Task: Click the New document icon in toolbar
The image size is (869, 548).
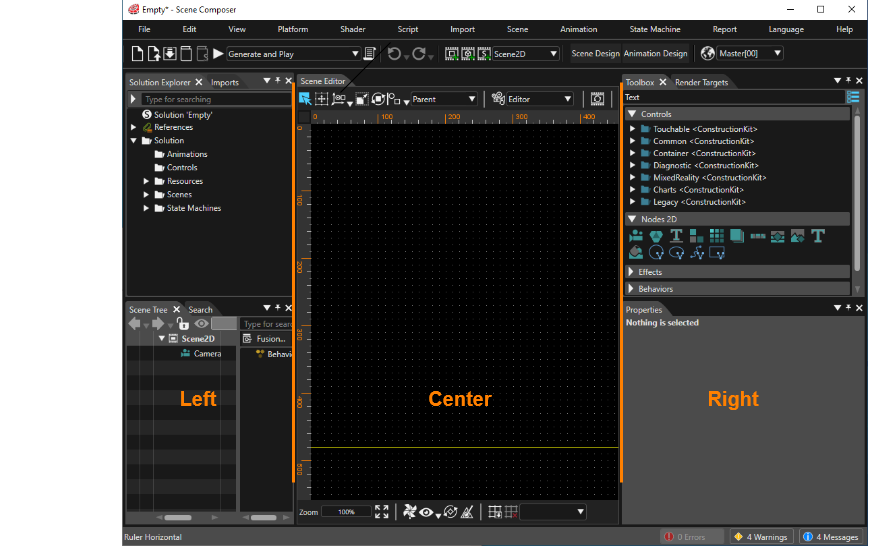Action: pos(137,54)
